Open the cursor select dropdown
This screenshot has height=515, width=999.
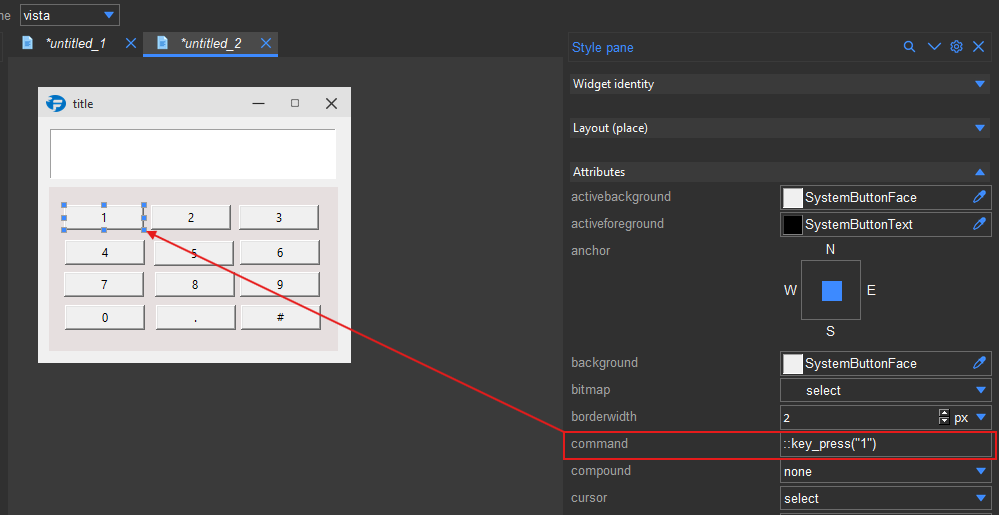(886, 498)
